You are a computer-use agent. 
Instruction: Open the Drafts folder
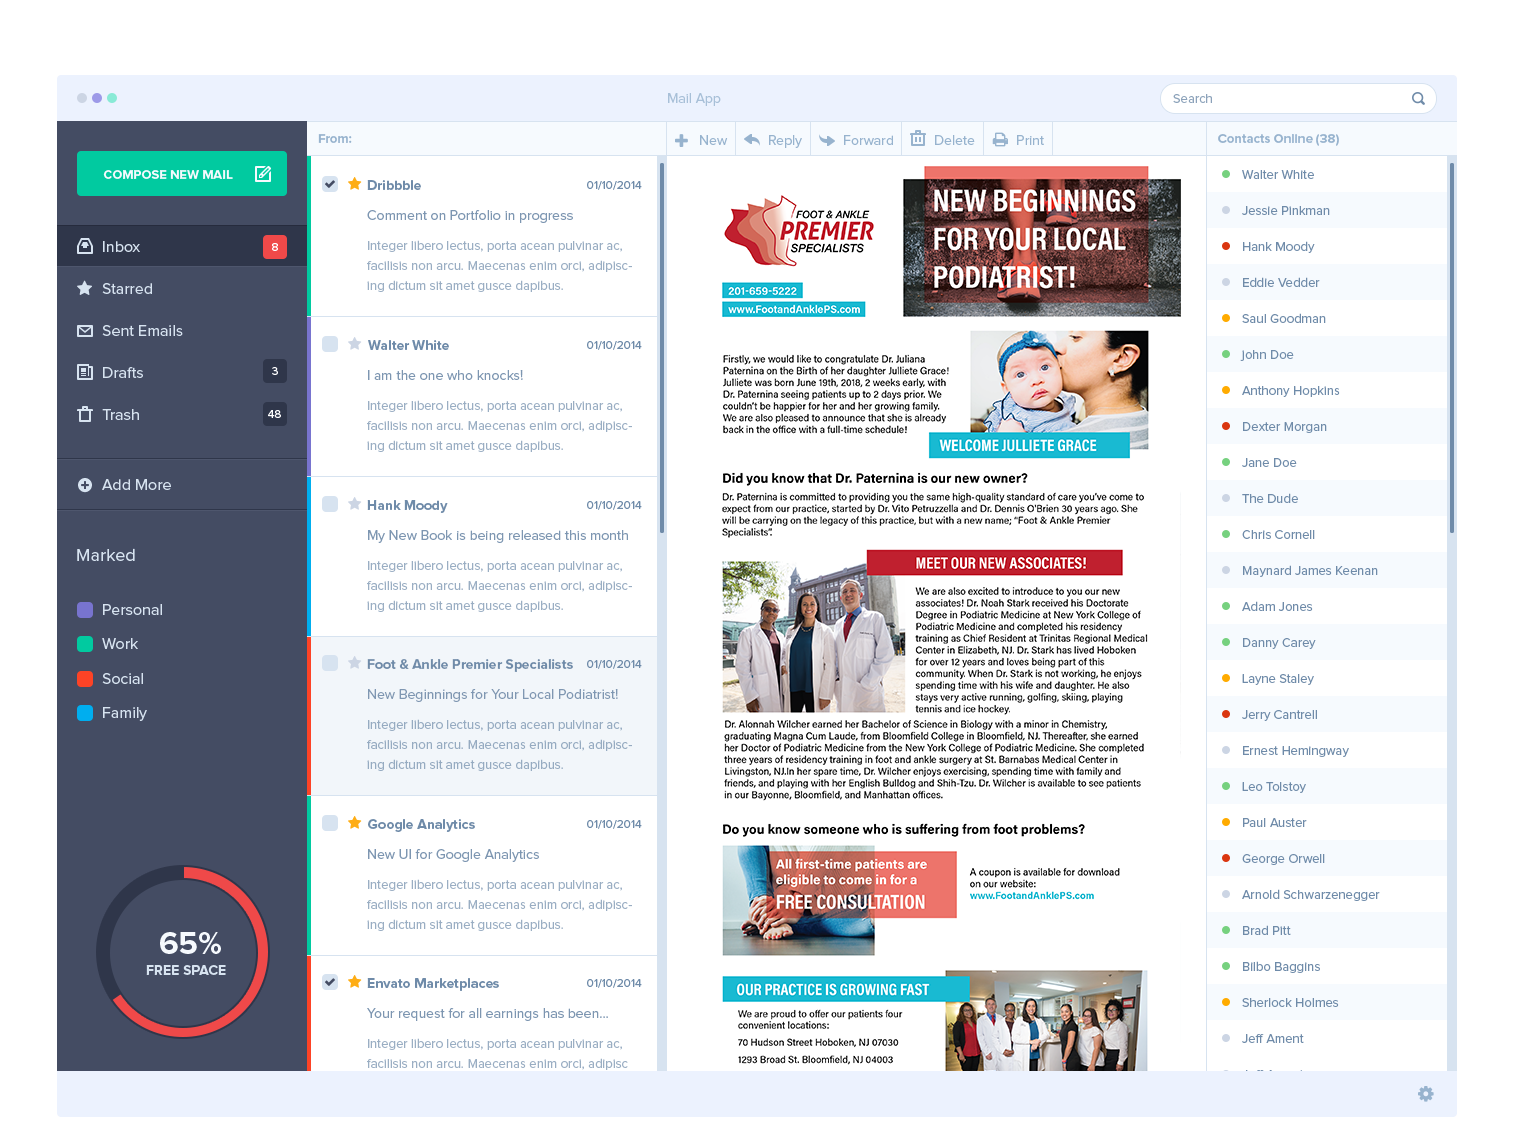point(182,372)
